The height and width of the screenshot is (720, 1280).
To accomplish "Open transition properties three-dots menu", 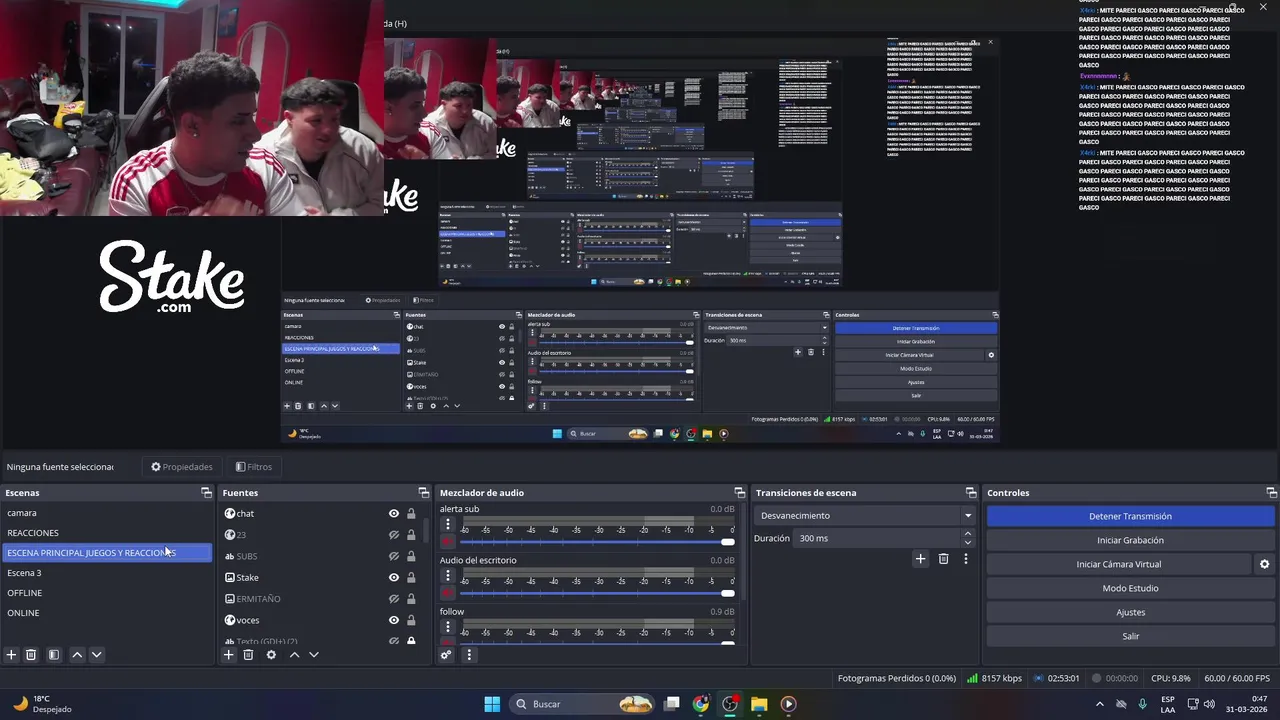I will [966, 559].
